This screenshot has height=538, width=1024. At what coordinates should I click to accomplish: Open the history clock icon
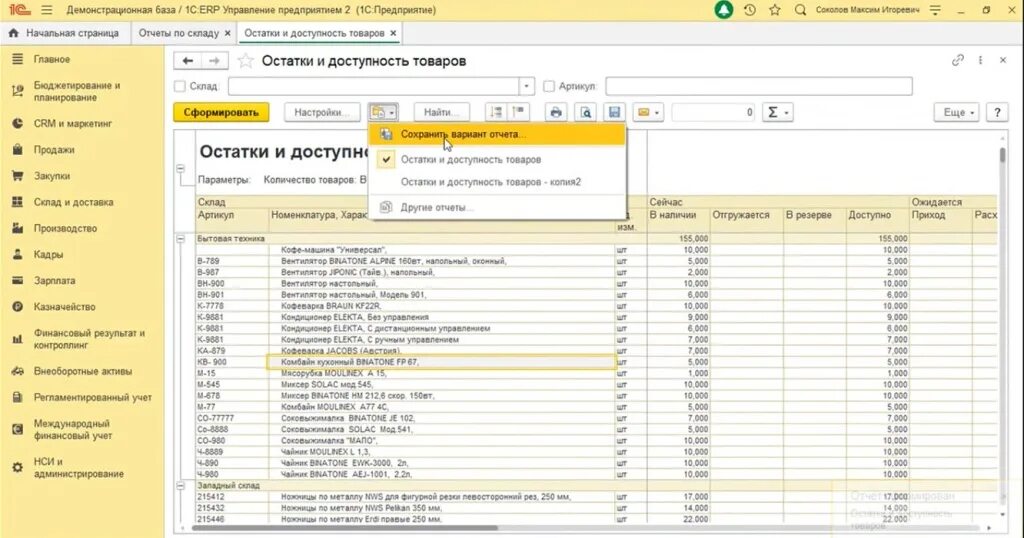[750, 10]
